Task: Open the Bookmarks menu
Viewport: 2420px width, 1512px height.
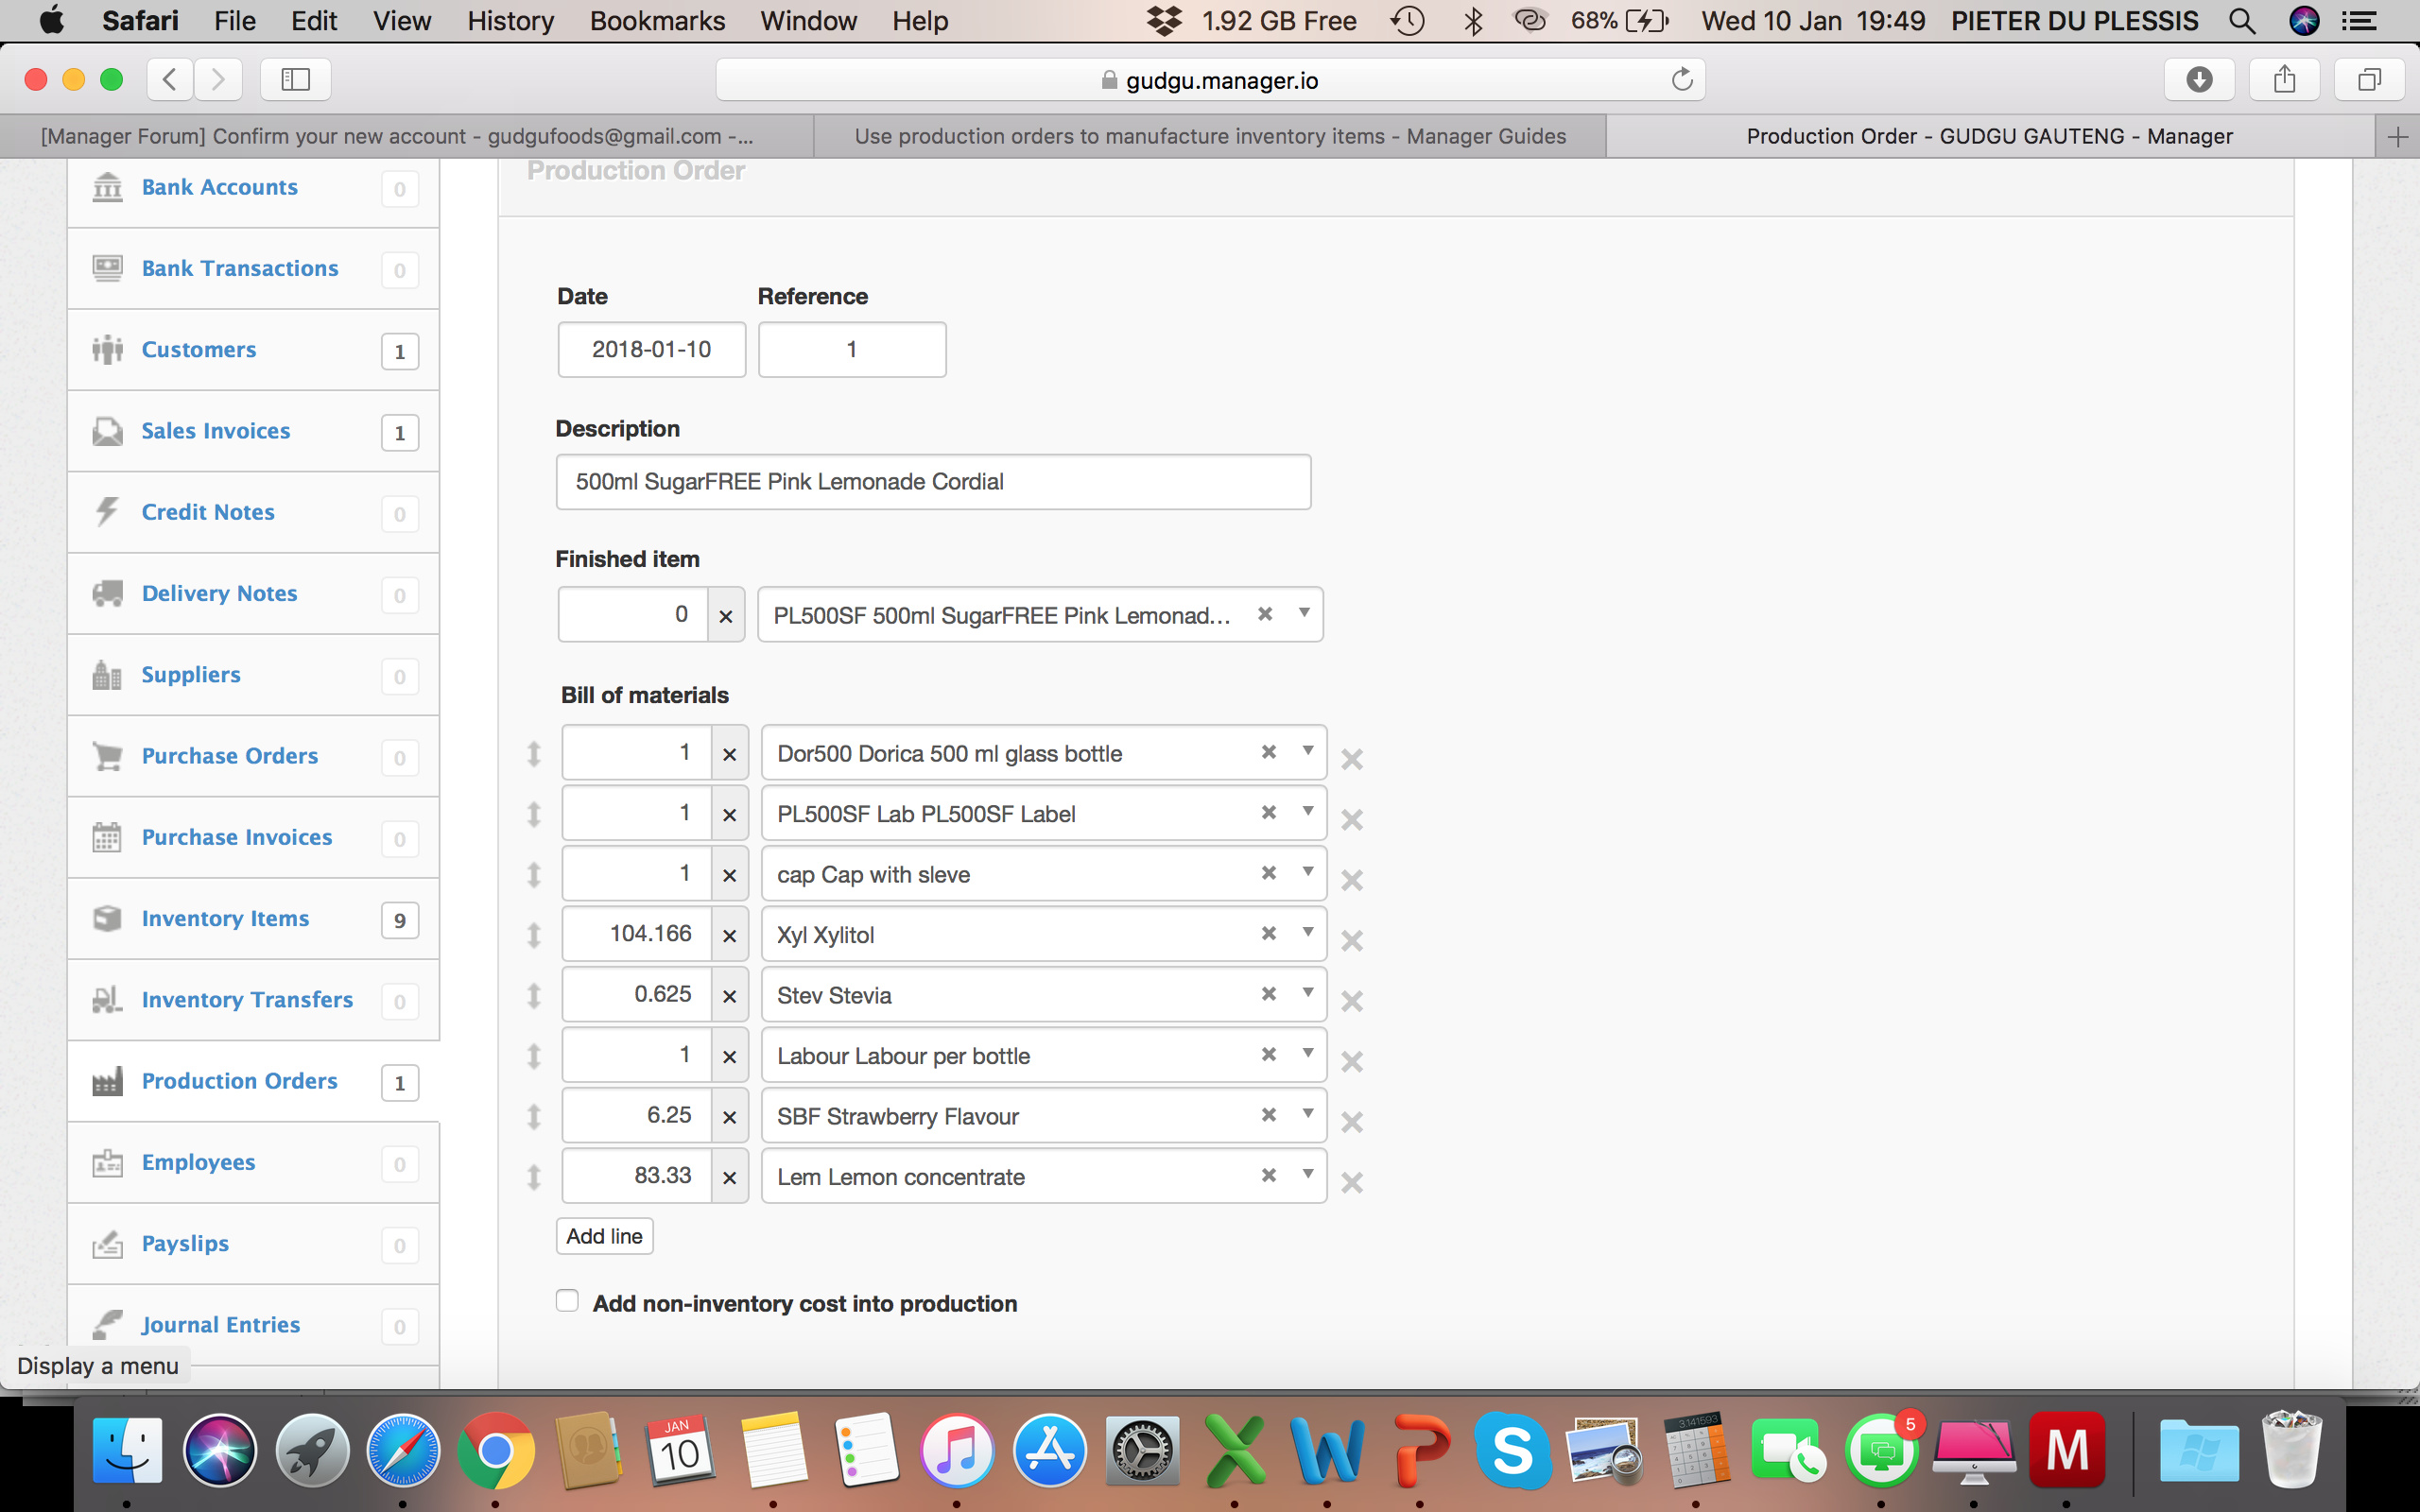Action: pos(656,21)
